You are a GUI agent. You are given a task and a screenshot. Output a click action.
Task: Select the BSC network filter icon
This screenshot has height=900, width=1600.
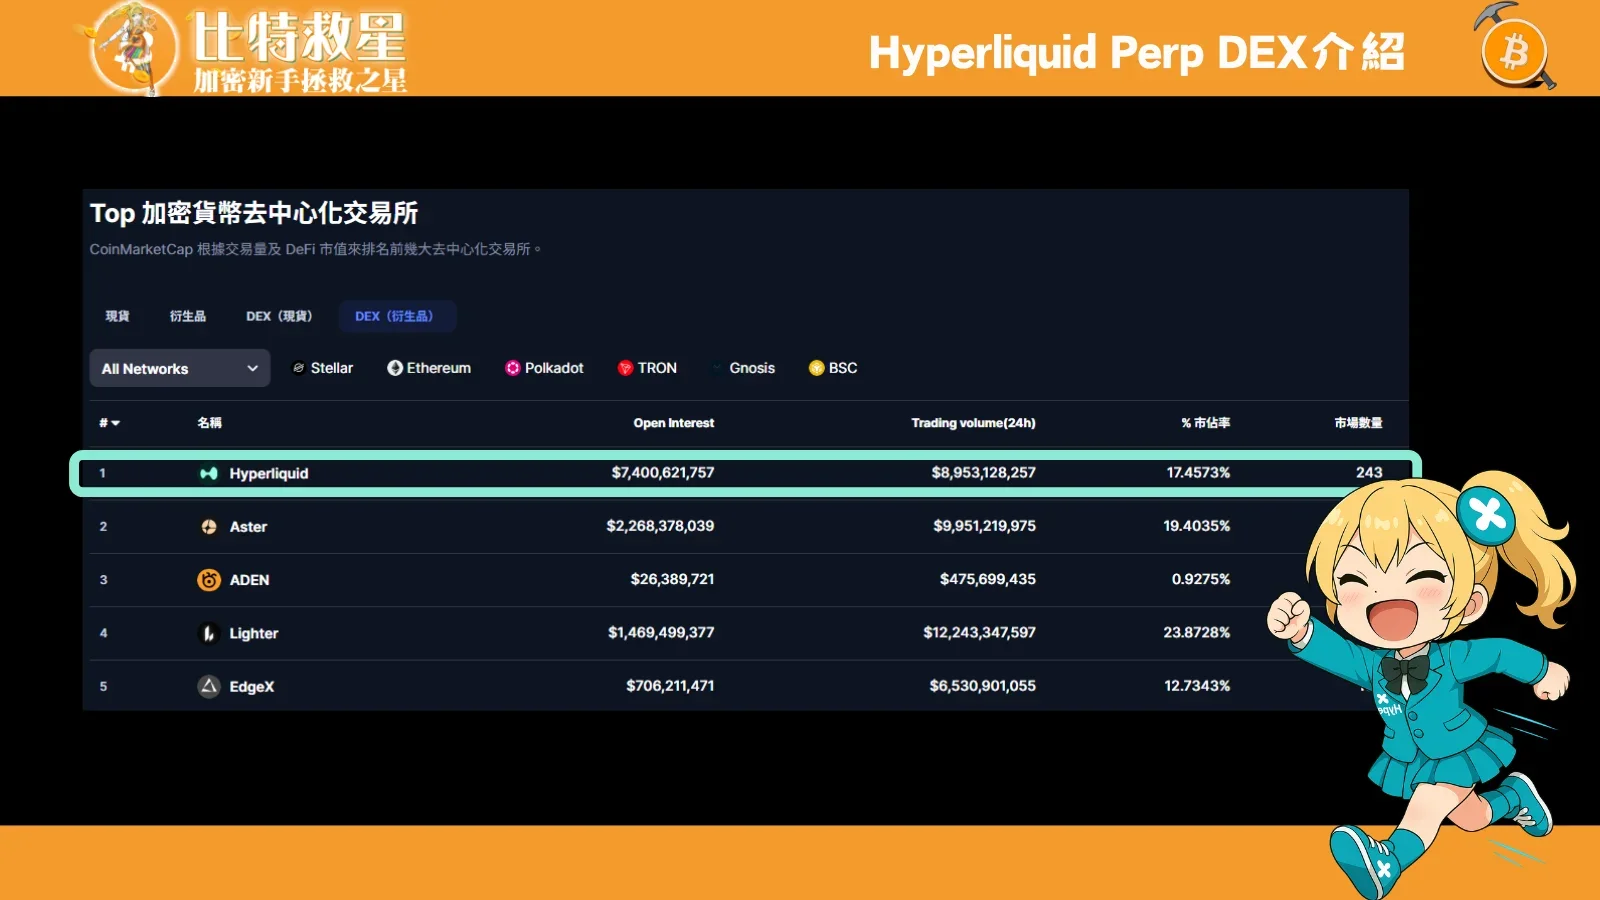[x=816, y=368]
